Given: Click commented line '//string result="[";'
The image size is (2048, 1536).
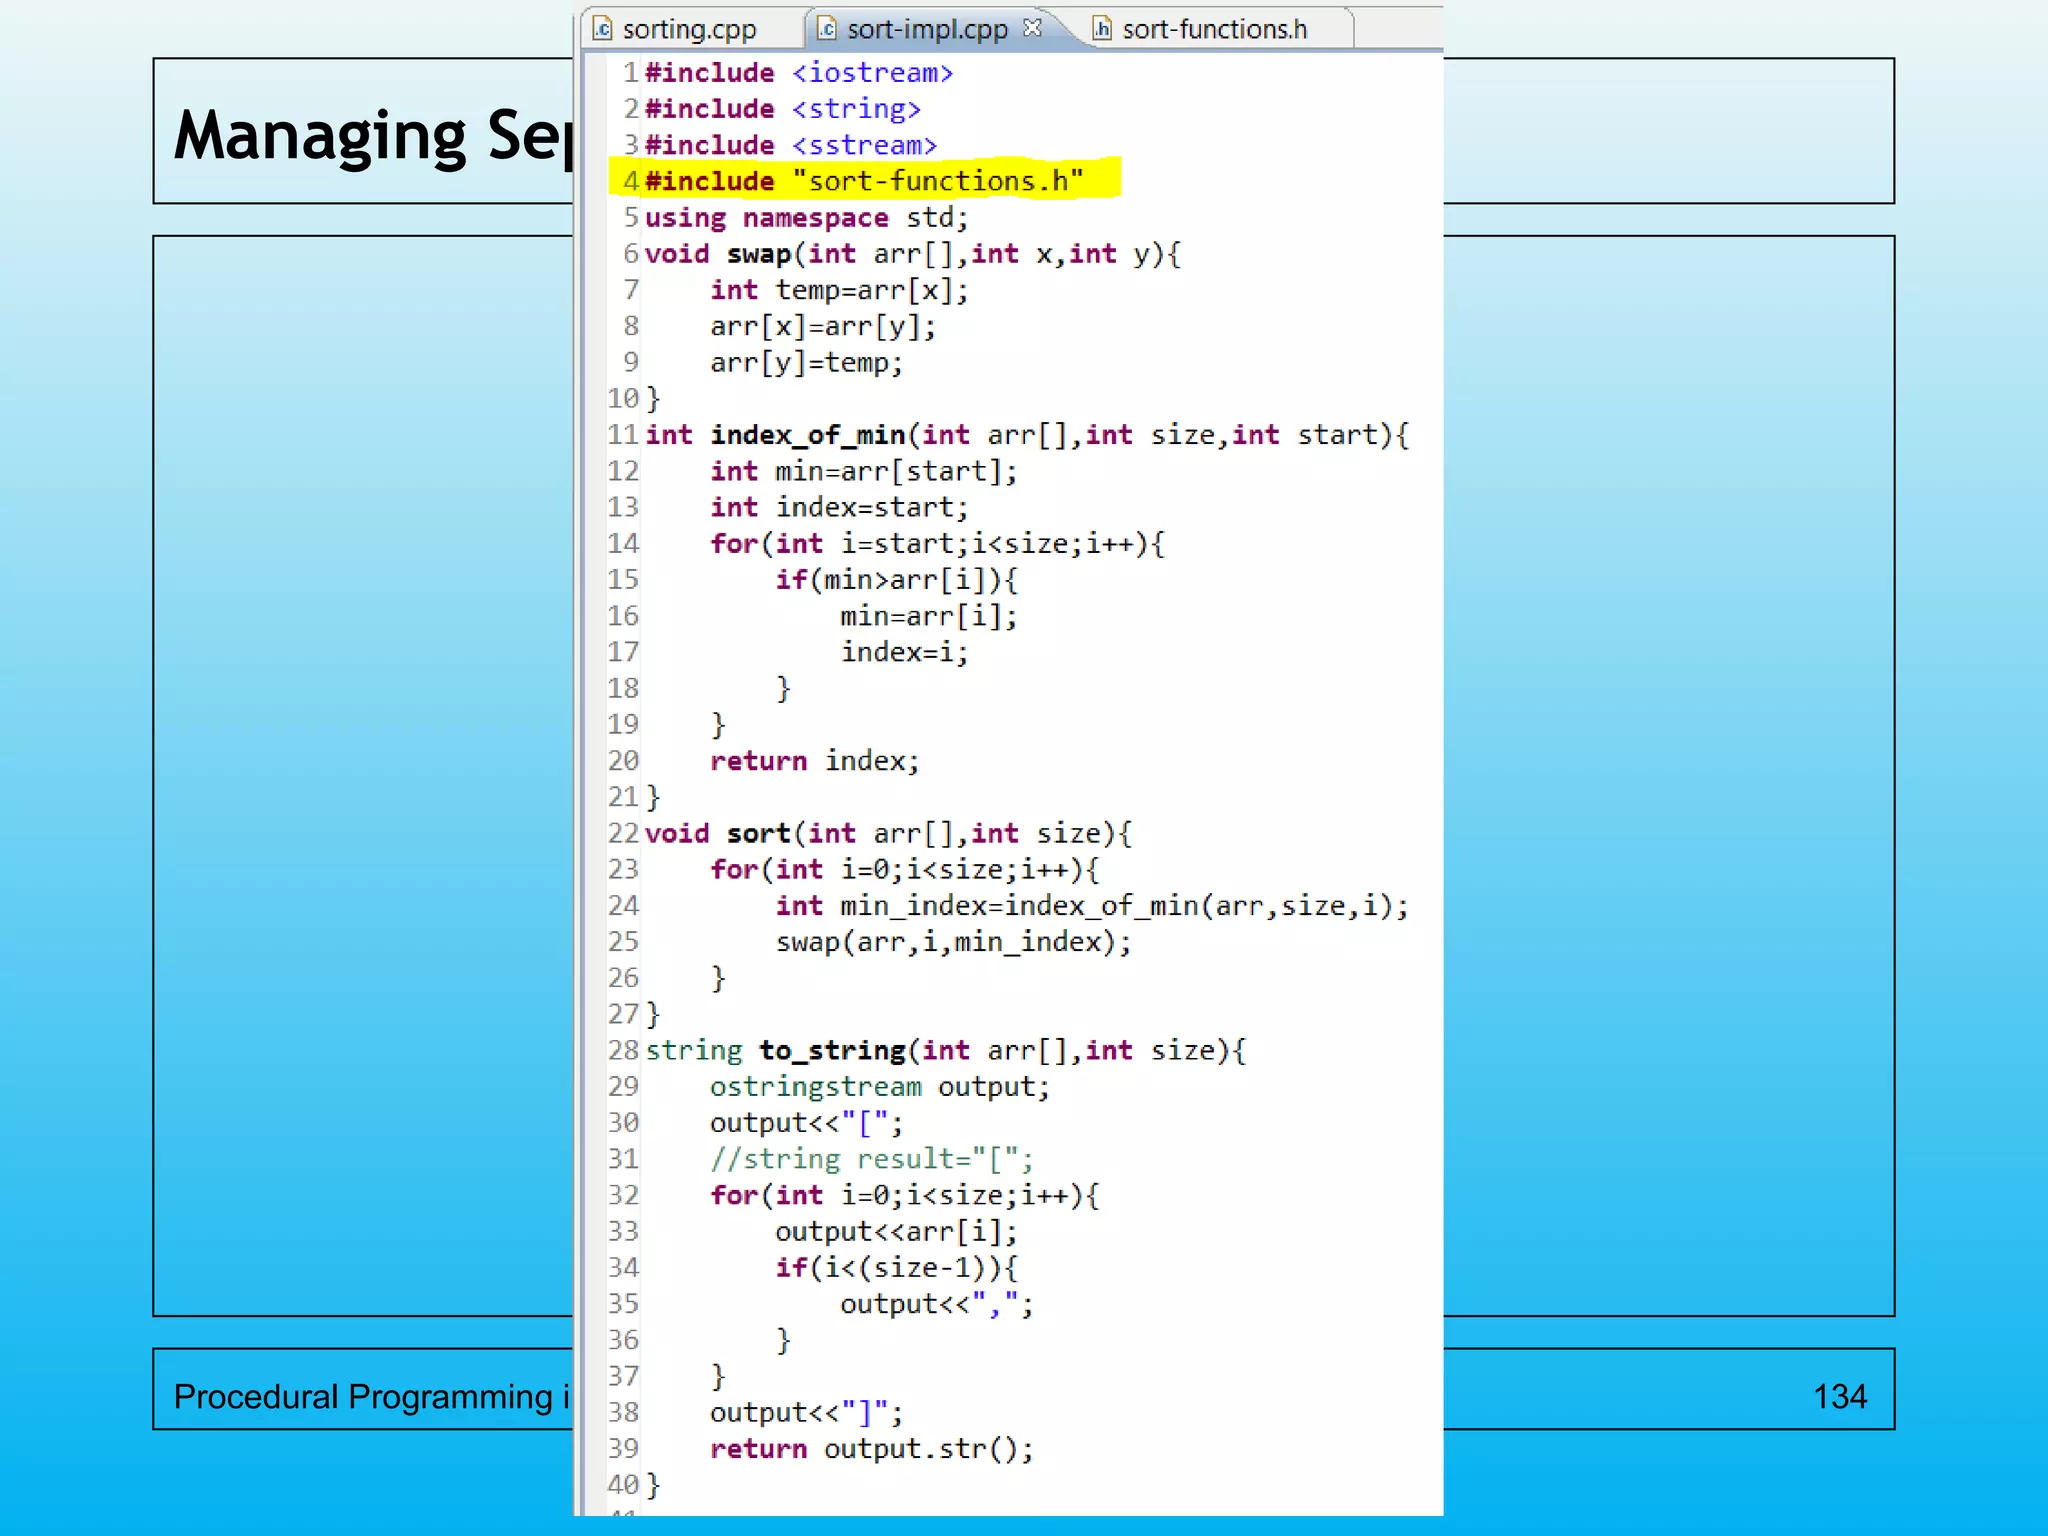Looking at the screenshot, I should (872, 1159).
